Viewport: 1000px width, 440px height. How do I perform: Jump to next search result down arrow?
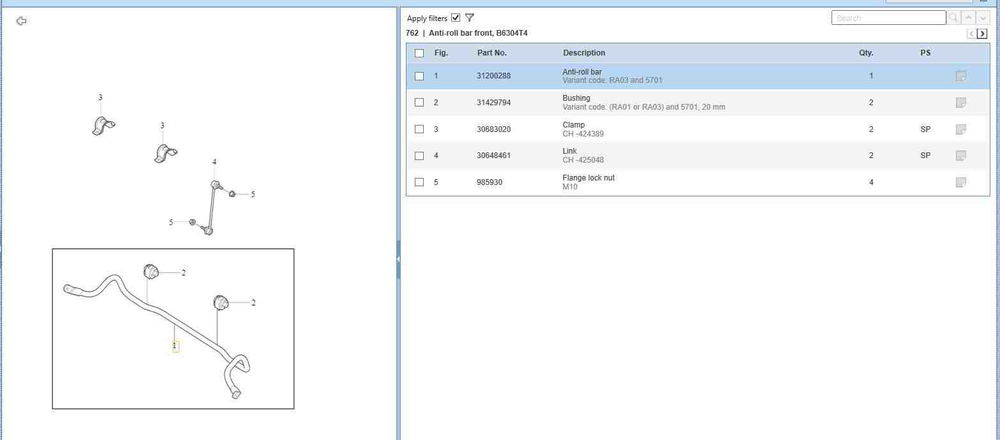click(983, 18)
